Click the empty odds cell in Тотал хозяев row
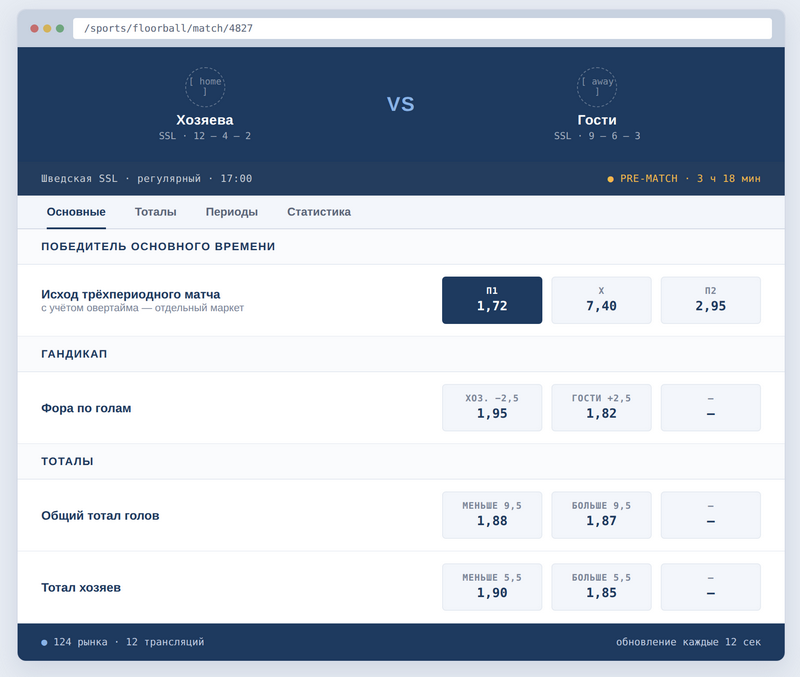 click(710, 587)
